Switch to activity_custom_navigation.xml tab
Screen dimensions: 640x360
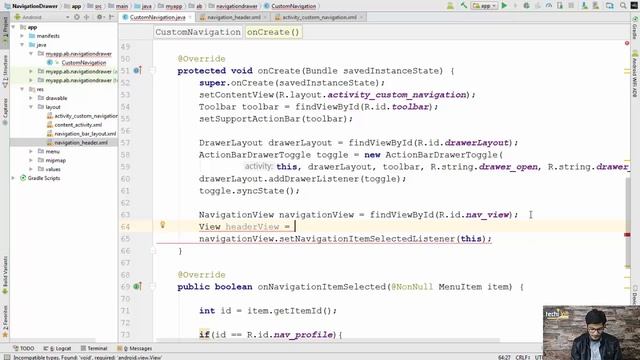[x=319, y=17]
